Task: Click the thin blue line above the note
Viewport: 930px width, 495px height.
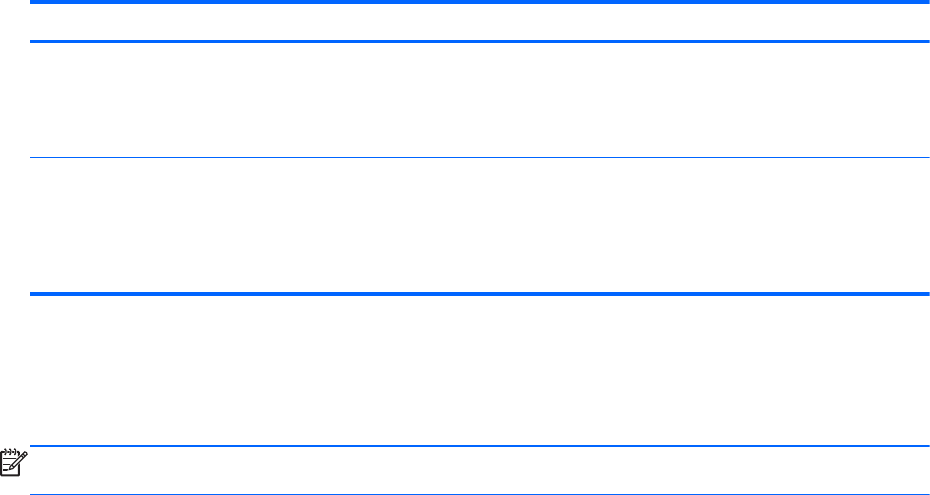Action: point(479,446)
